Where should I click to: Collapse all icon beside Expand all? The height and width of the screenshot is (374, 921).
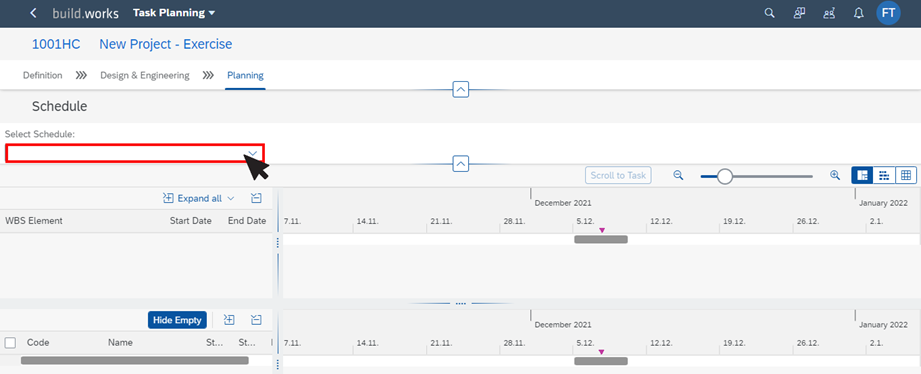tap(256, 198)
